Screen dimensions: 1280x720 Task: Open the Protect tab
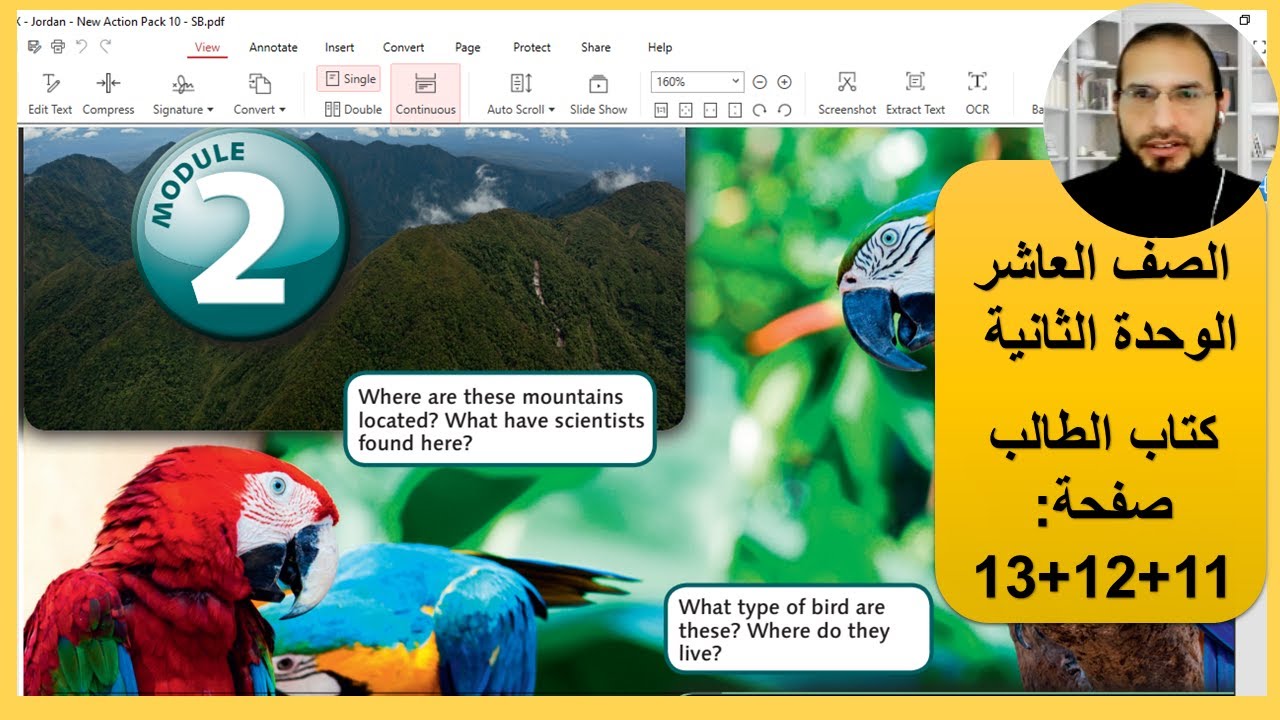[532, 47]
